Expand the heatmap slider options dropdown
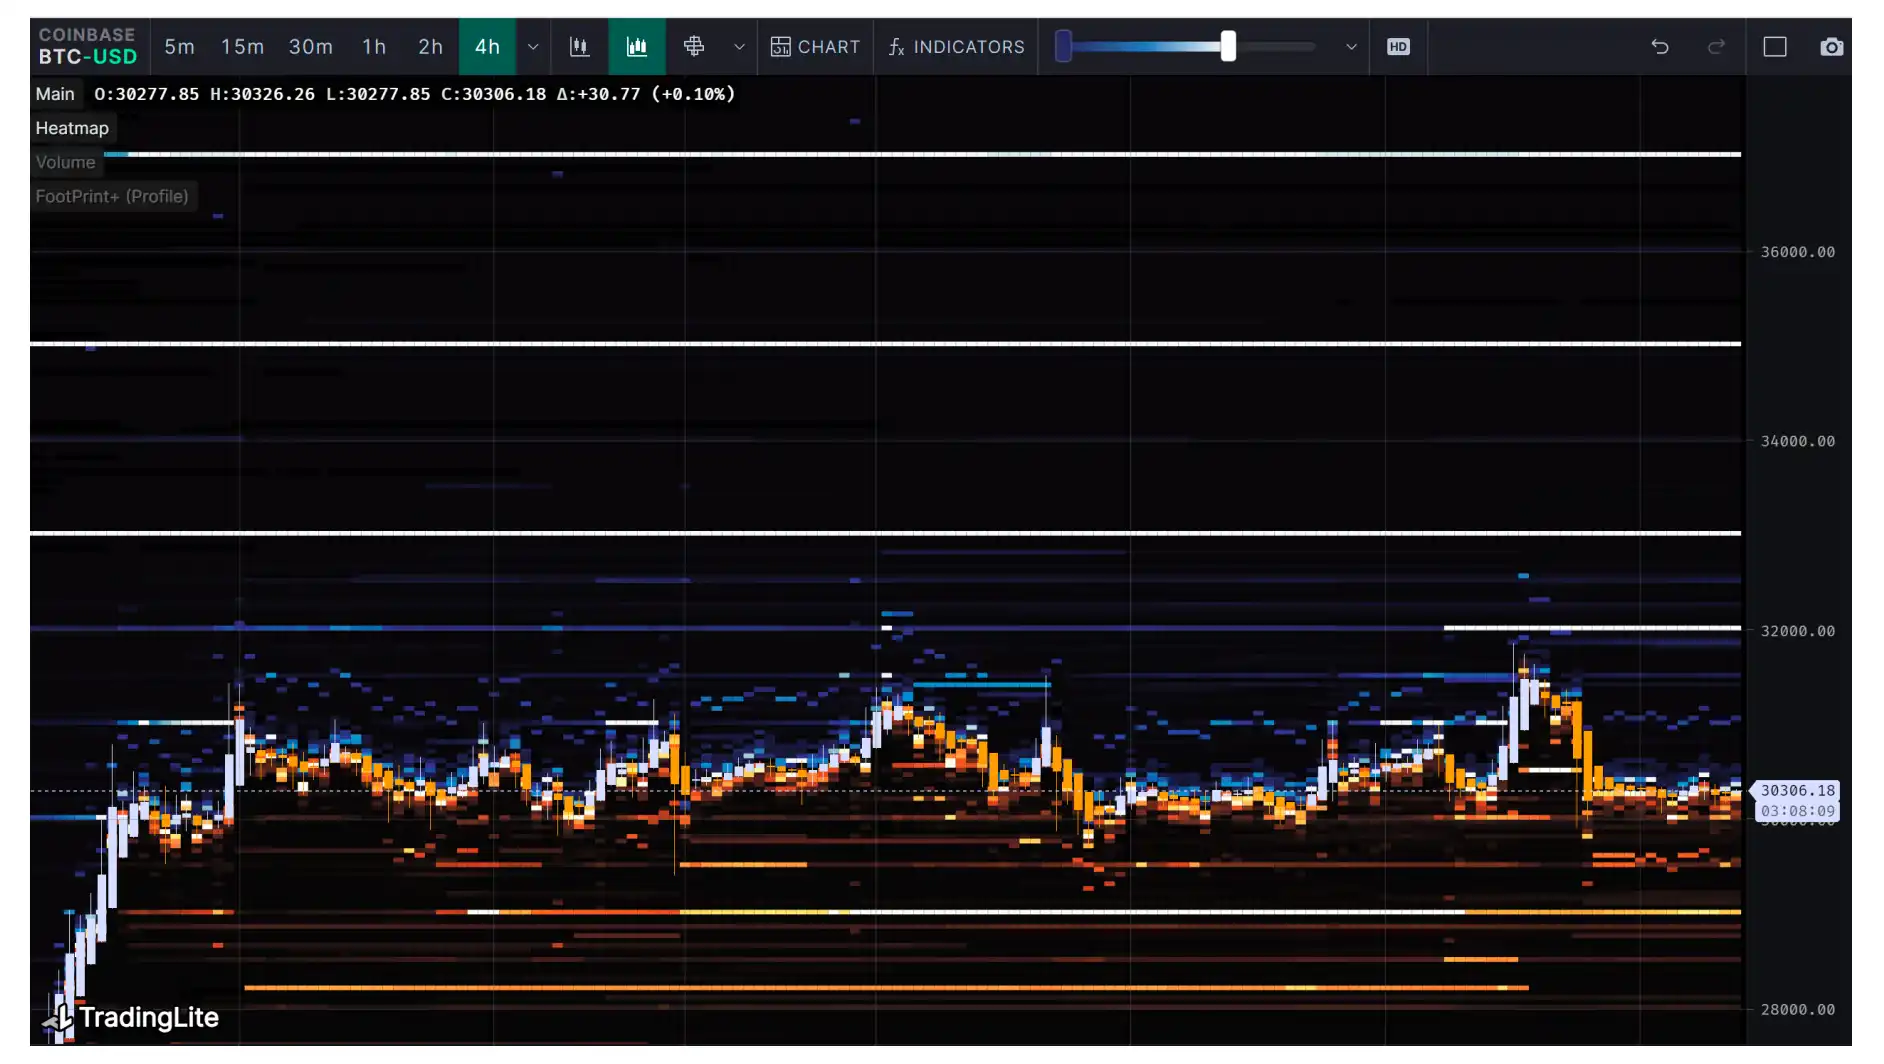 1351,46
